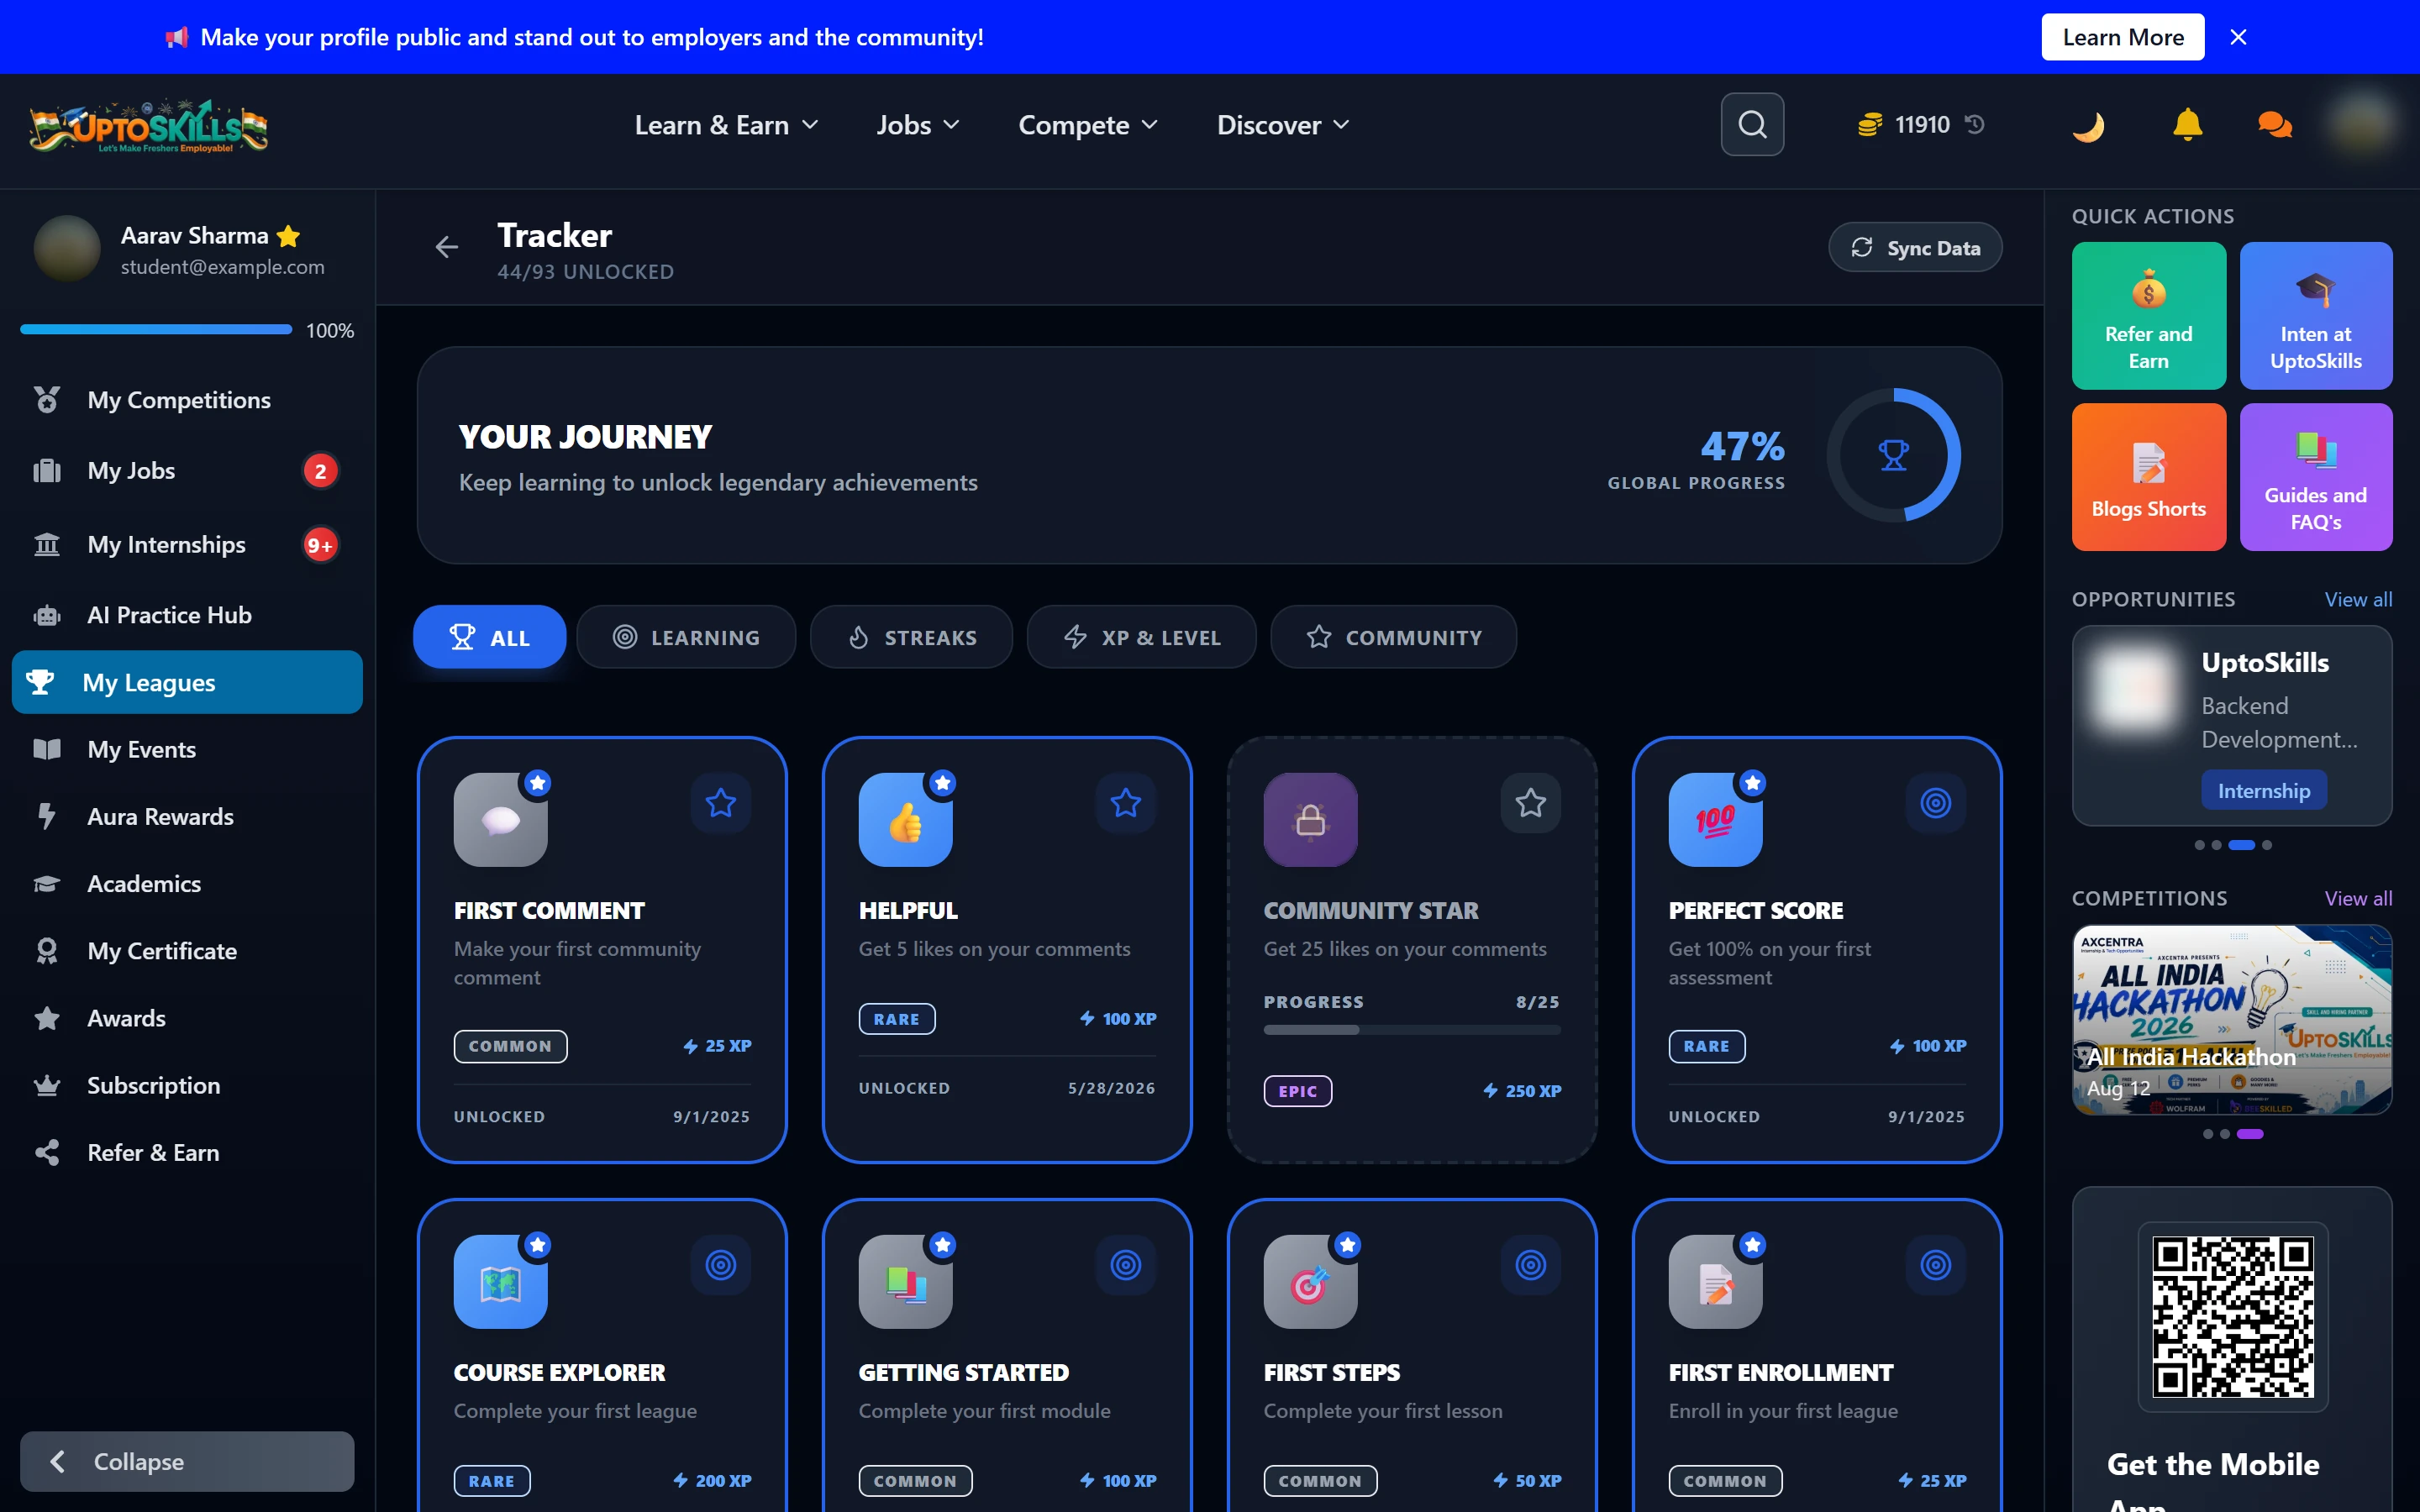Click the coins balance 11910
2420x1512 pixels.
pyautogui.click(x=1905, y=125)
